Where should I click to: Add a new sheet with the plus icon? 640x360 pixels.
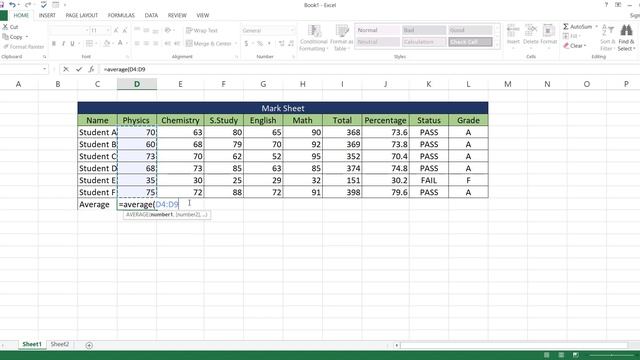(x=89, y=345)
